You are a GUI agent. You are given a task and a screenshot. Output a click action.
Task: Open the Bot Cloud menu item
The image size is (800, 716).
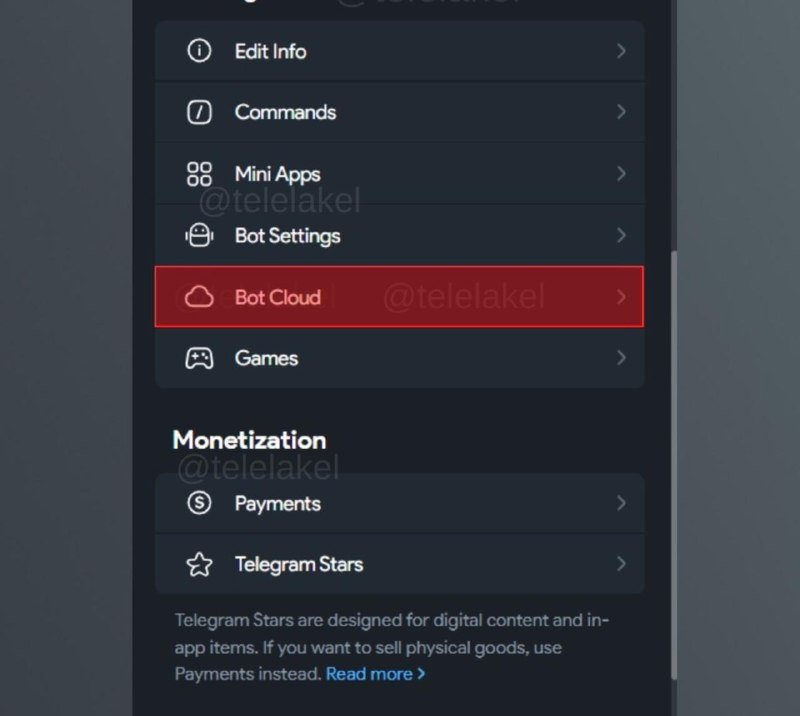[x=278, y=297]
